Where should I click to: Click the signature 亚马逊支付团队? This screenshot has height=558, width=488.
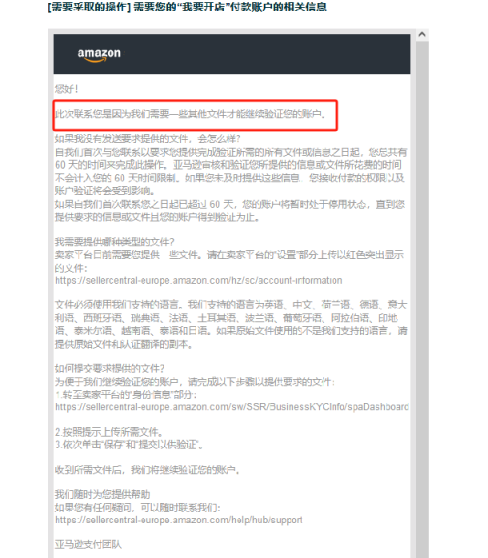pos(88,544)
